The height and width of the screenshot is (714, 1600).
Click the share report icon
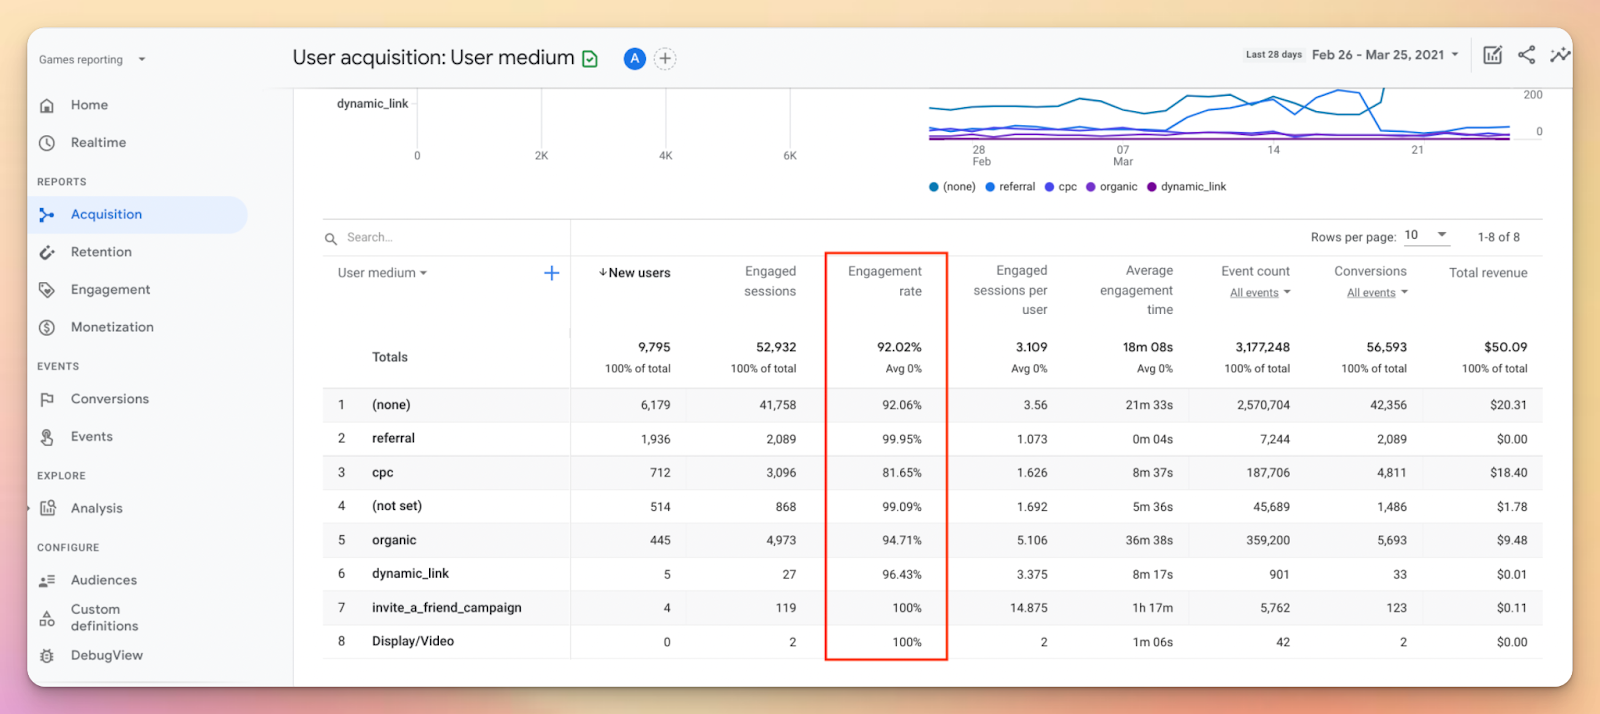coord(1526,55)
